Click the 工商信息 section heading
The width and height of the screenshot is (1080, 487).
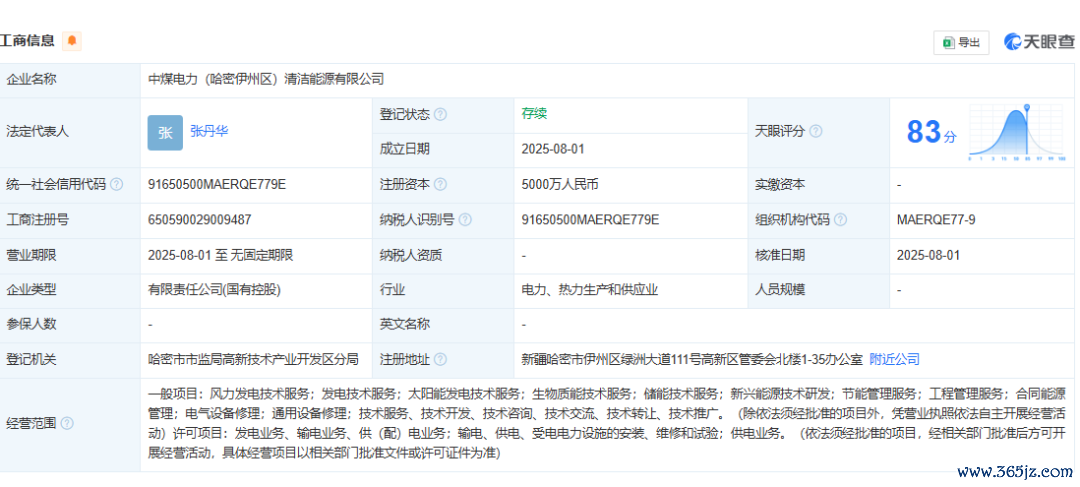(28, 41)
